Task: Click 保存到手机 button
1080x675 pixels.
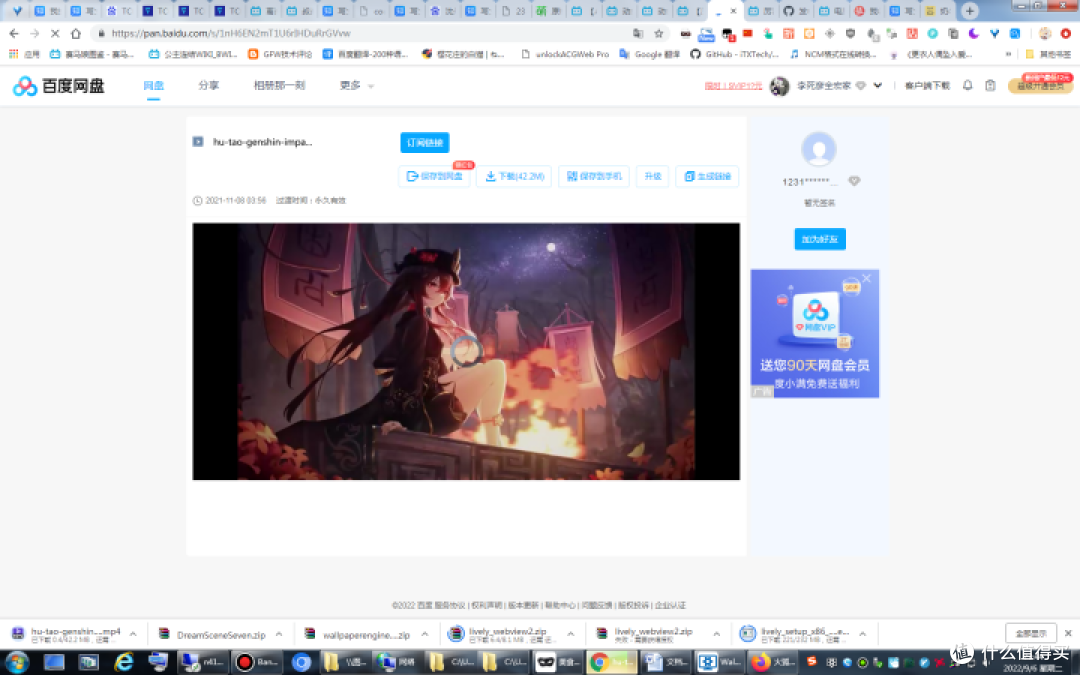Action: pyautogui.click(x=594, y=176)
